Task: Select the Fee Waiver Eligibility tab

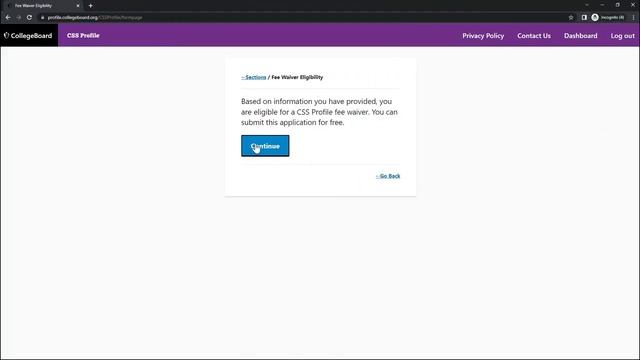Action: (42, 6)
